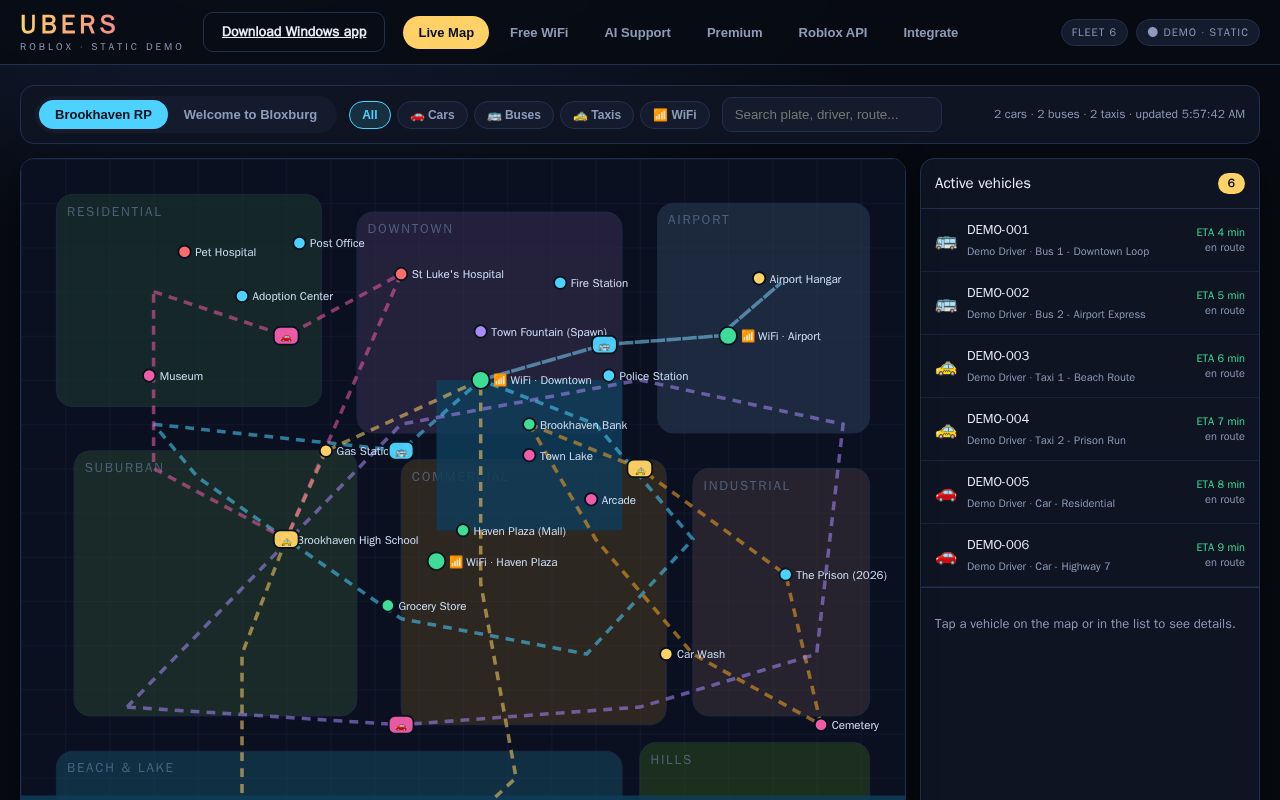The image size is (1280, 800).
Task: Click the Prison (2026) map pin
Action: (x=785, y=575)
